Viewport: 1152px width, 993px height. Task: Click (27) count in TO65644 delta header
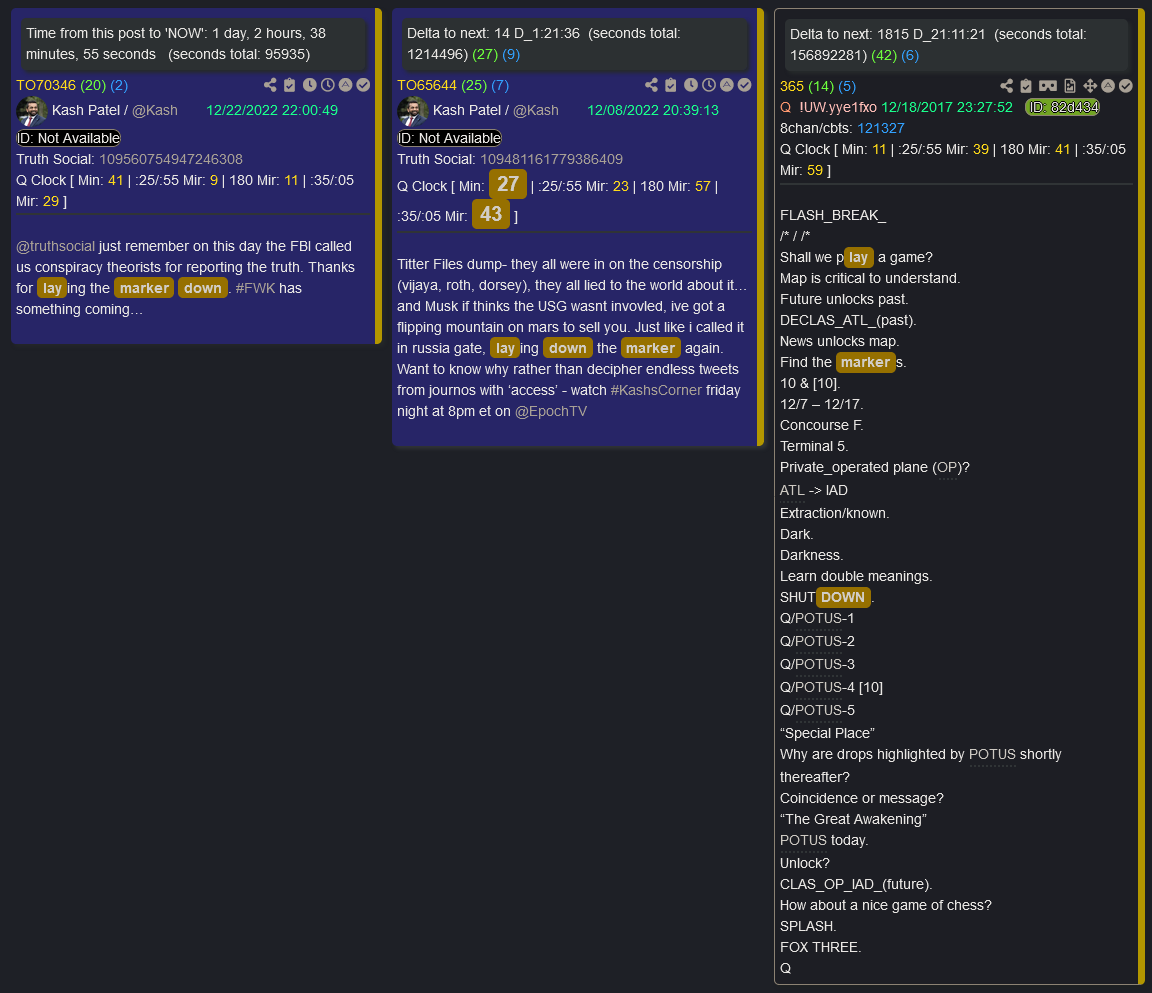click(485, 54)
